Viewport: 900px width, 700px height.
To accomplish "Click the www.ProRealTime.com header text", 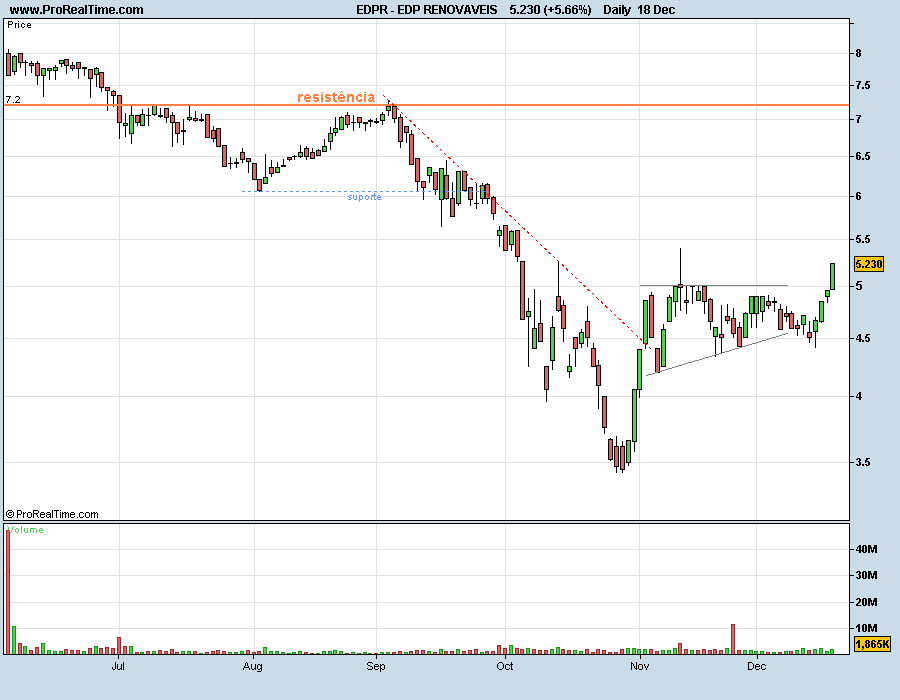I will [x=76, y=10].
